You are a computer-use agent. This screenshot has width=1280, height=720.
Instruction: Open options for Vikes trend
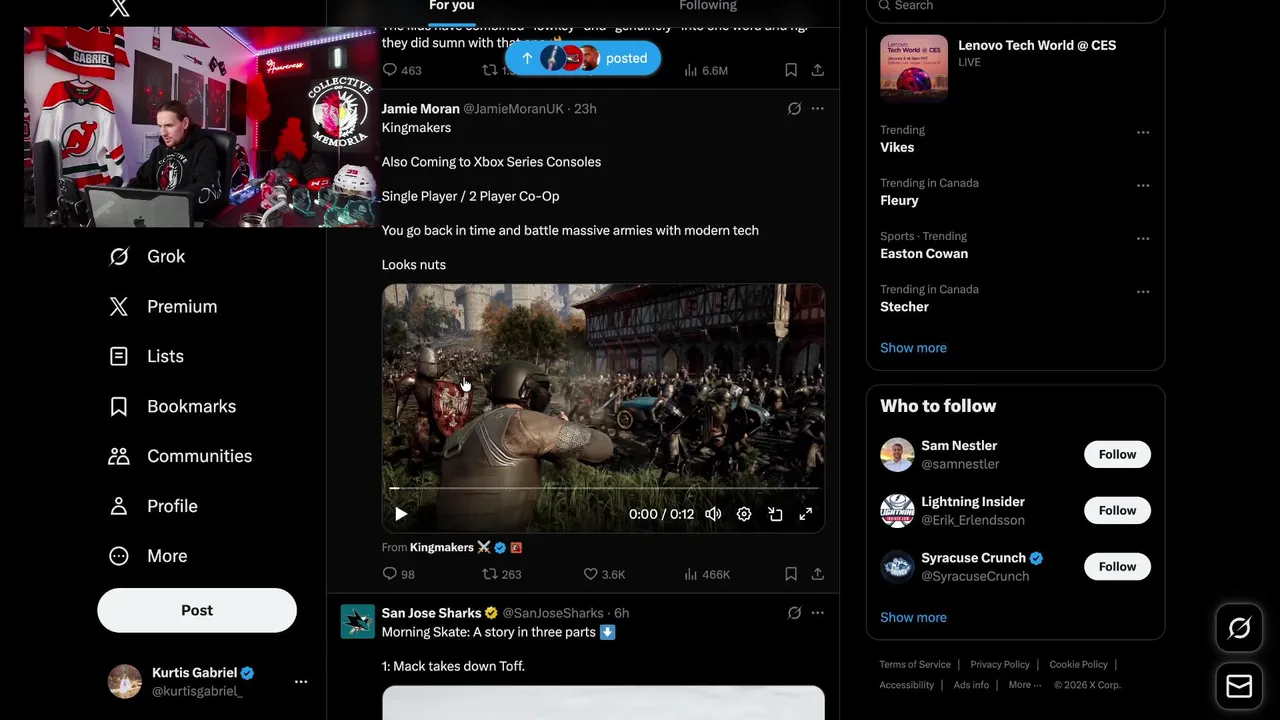pyautogui.click(x=1143, y=132)
